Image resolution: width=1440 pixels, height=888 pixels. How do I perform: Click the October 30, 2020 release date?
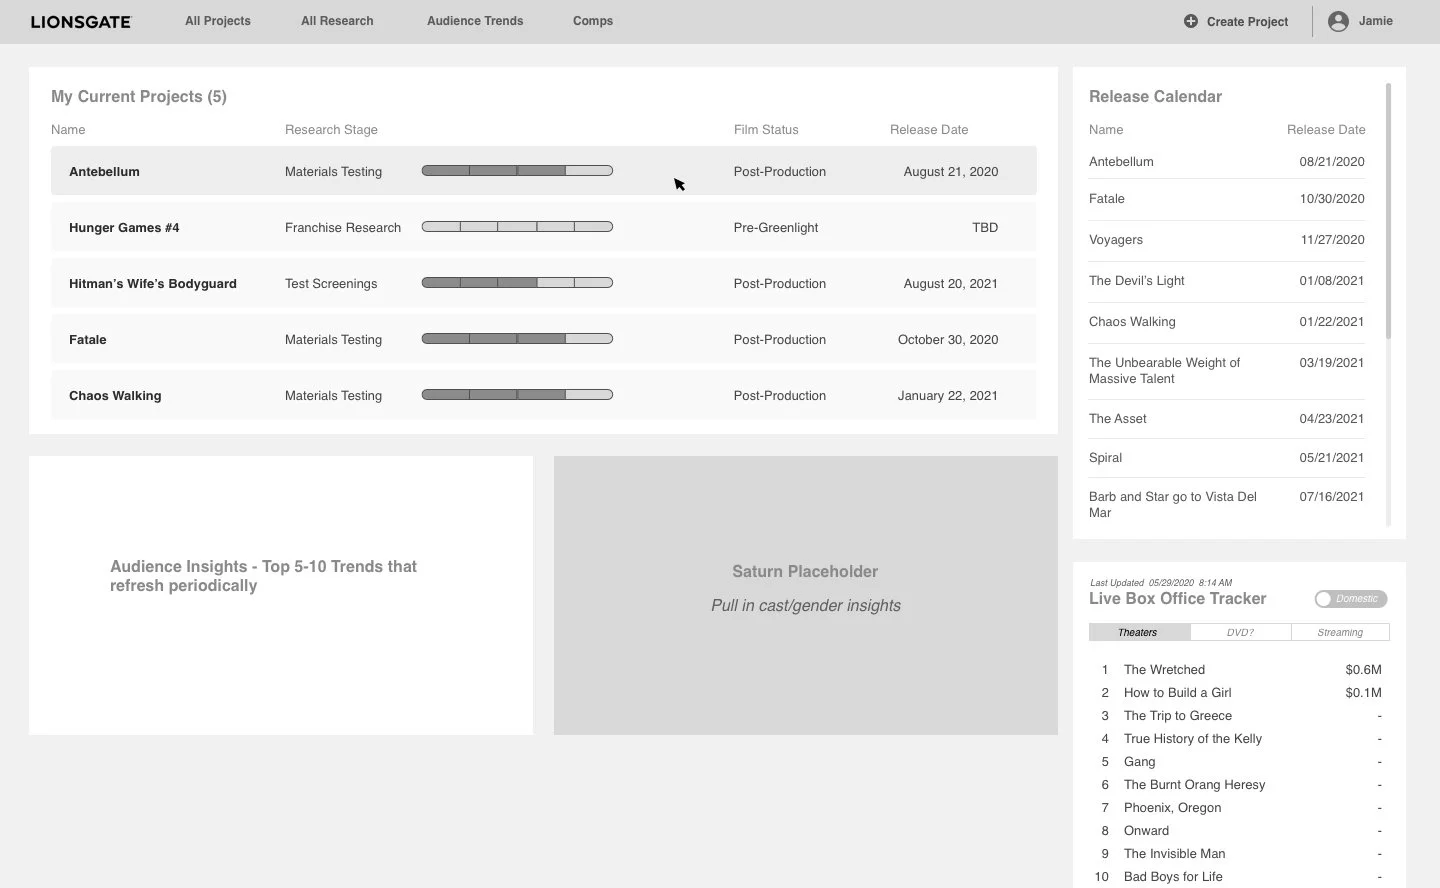[948, 340]
